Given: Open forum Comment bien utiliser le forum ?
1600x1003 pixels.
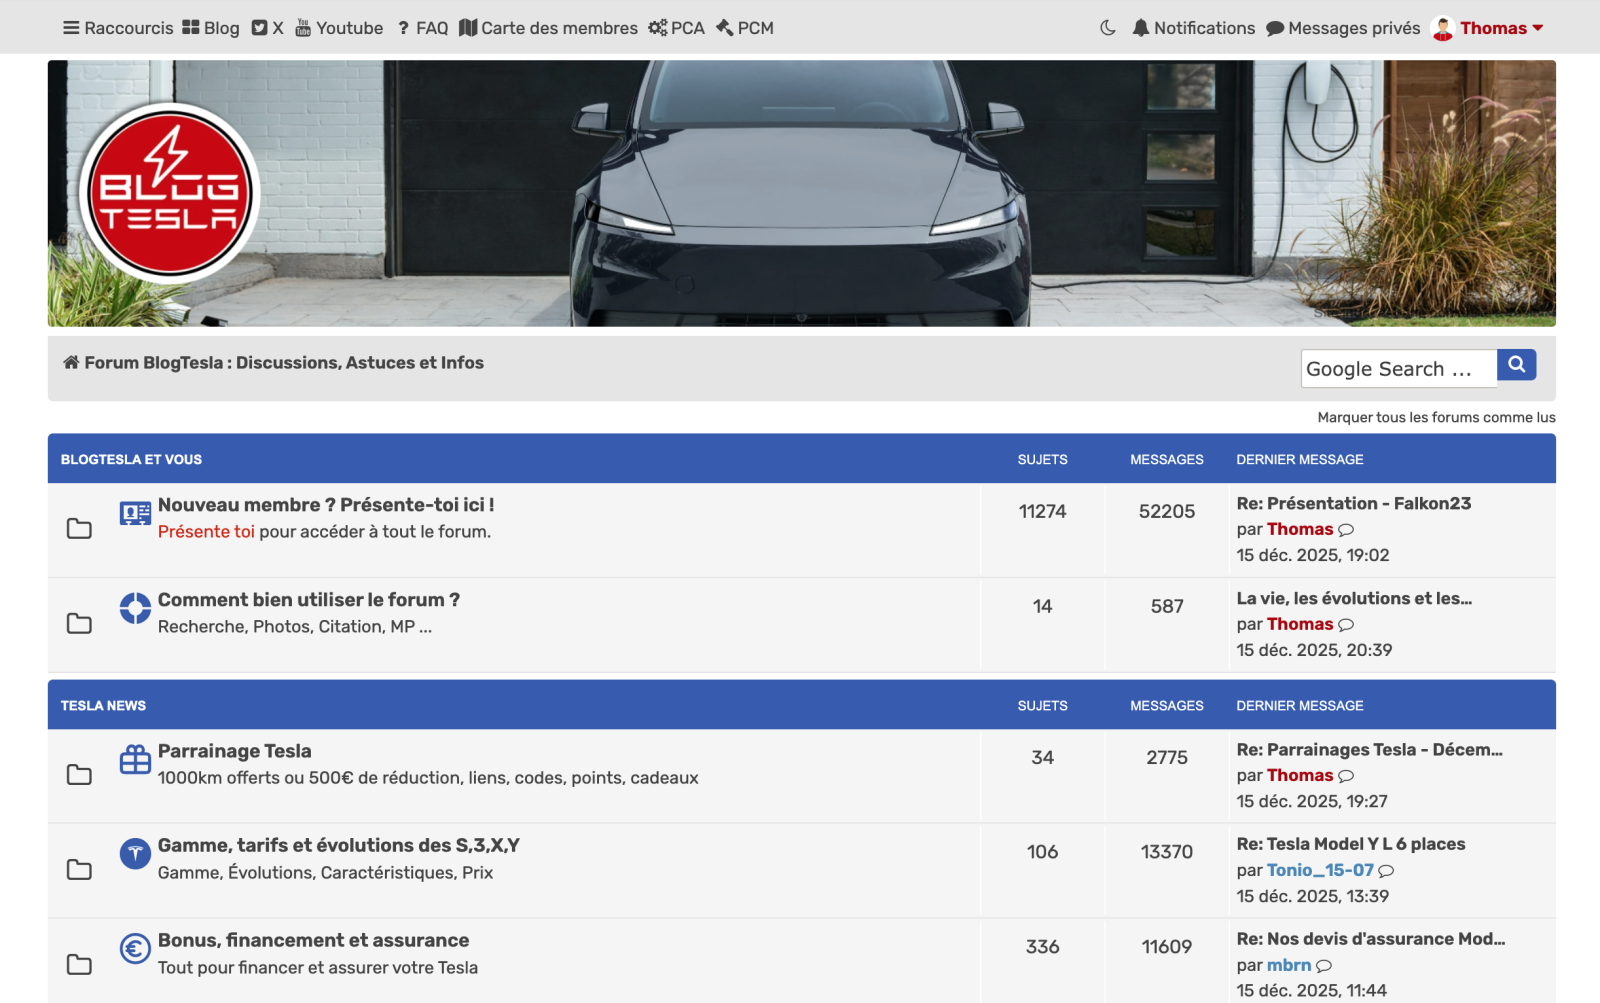Looking at the screenshot, I should 309,600.
